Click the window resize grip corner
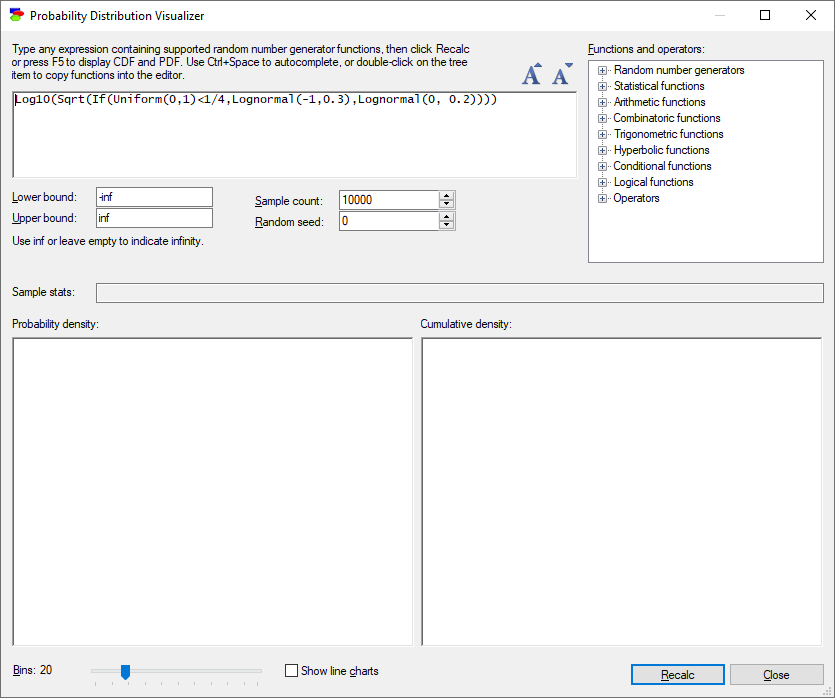 click(x=828, y=691)
